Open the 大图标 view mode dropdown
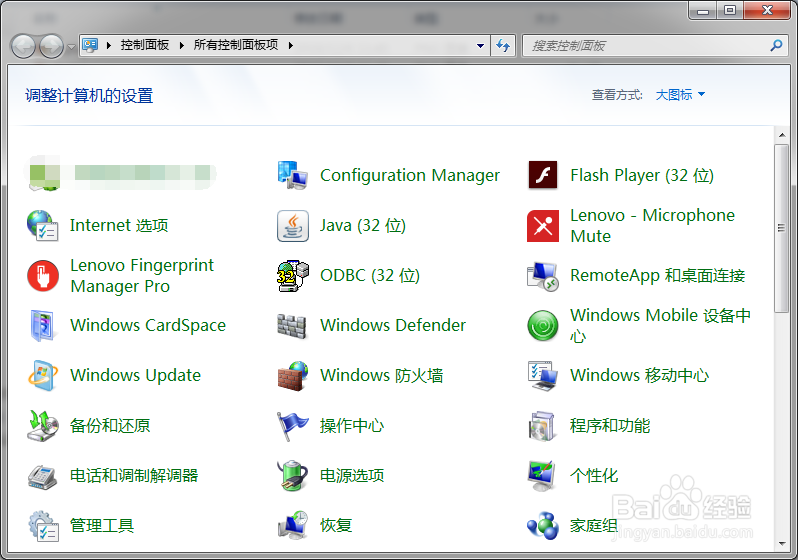The image size is (798, 560). [x=680, y=95]
